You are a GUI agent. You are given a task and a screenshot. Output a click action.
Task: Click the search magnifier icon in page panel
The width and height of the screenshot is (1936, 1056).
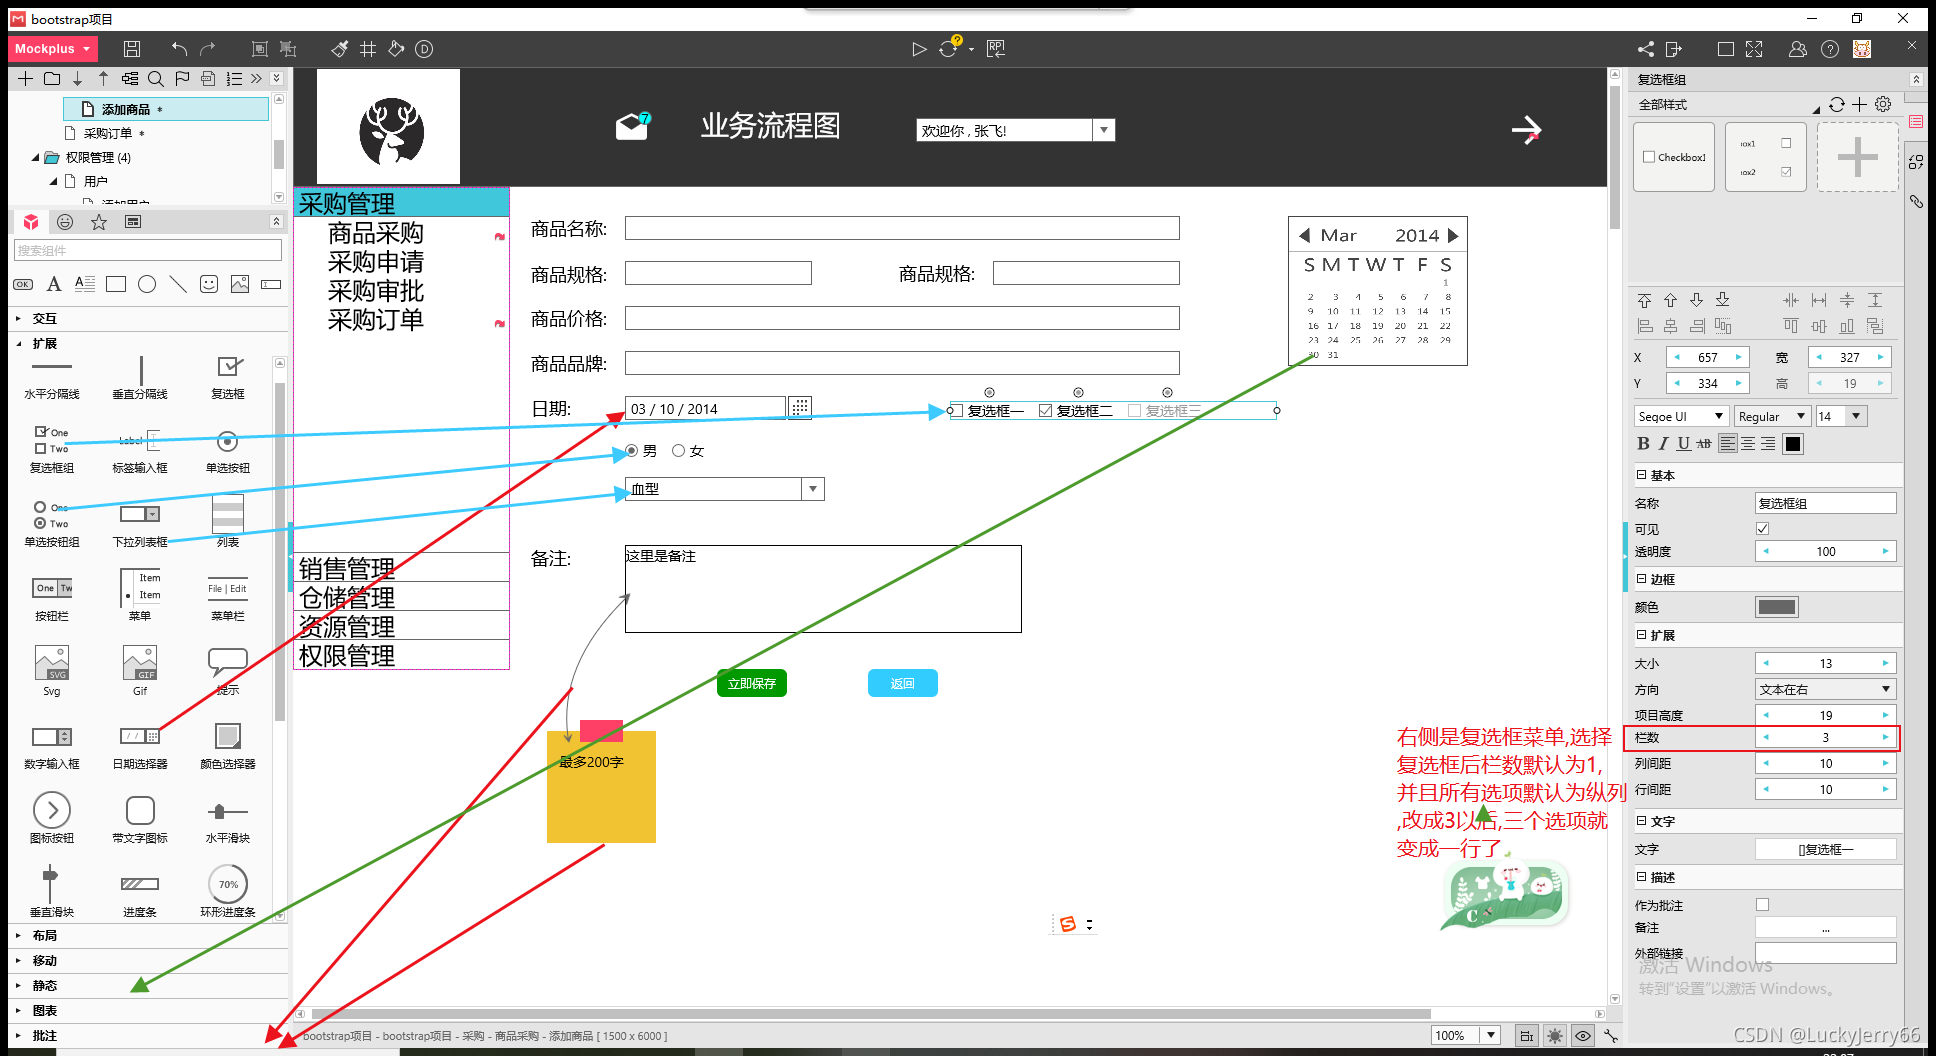[x=156, y=78]
